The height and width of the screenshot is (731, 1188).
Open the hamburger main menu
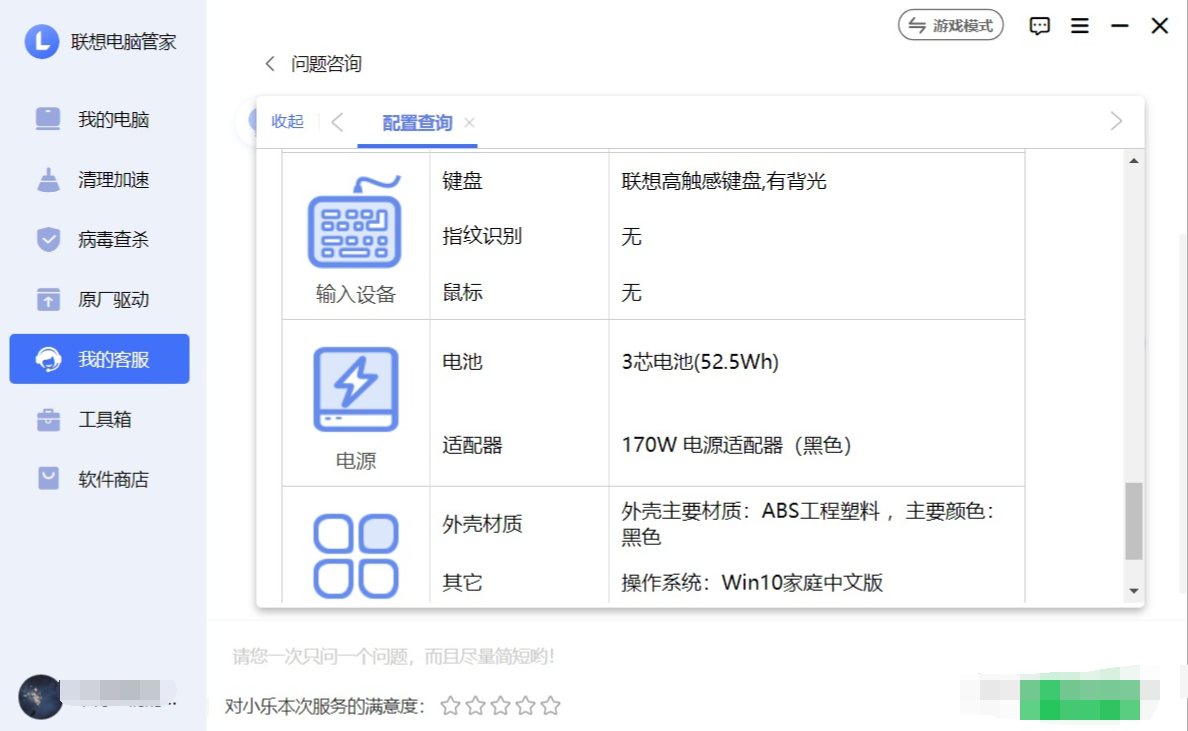1080,26
